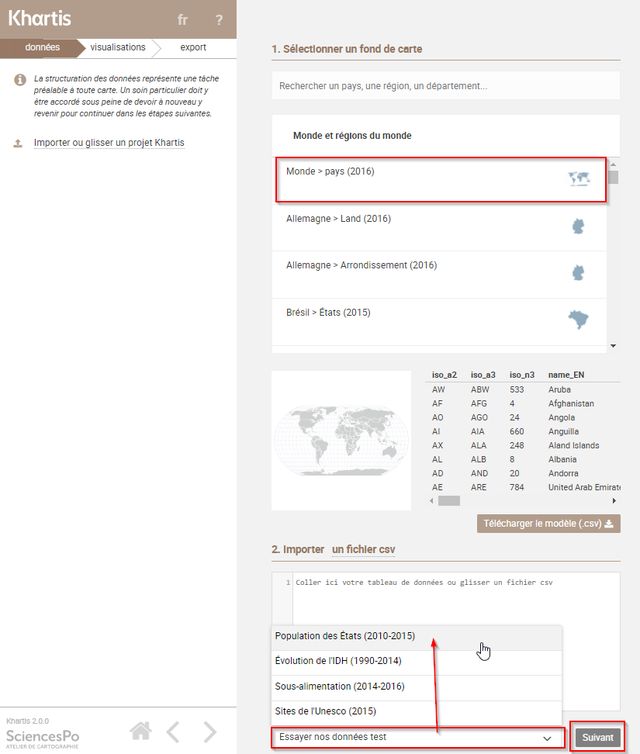Screen dimensions: 640x754
Task: Go to next step with right arrow
Action: pyautogui.click(x=210, y=731)
